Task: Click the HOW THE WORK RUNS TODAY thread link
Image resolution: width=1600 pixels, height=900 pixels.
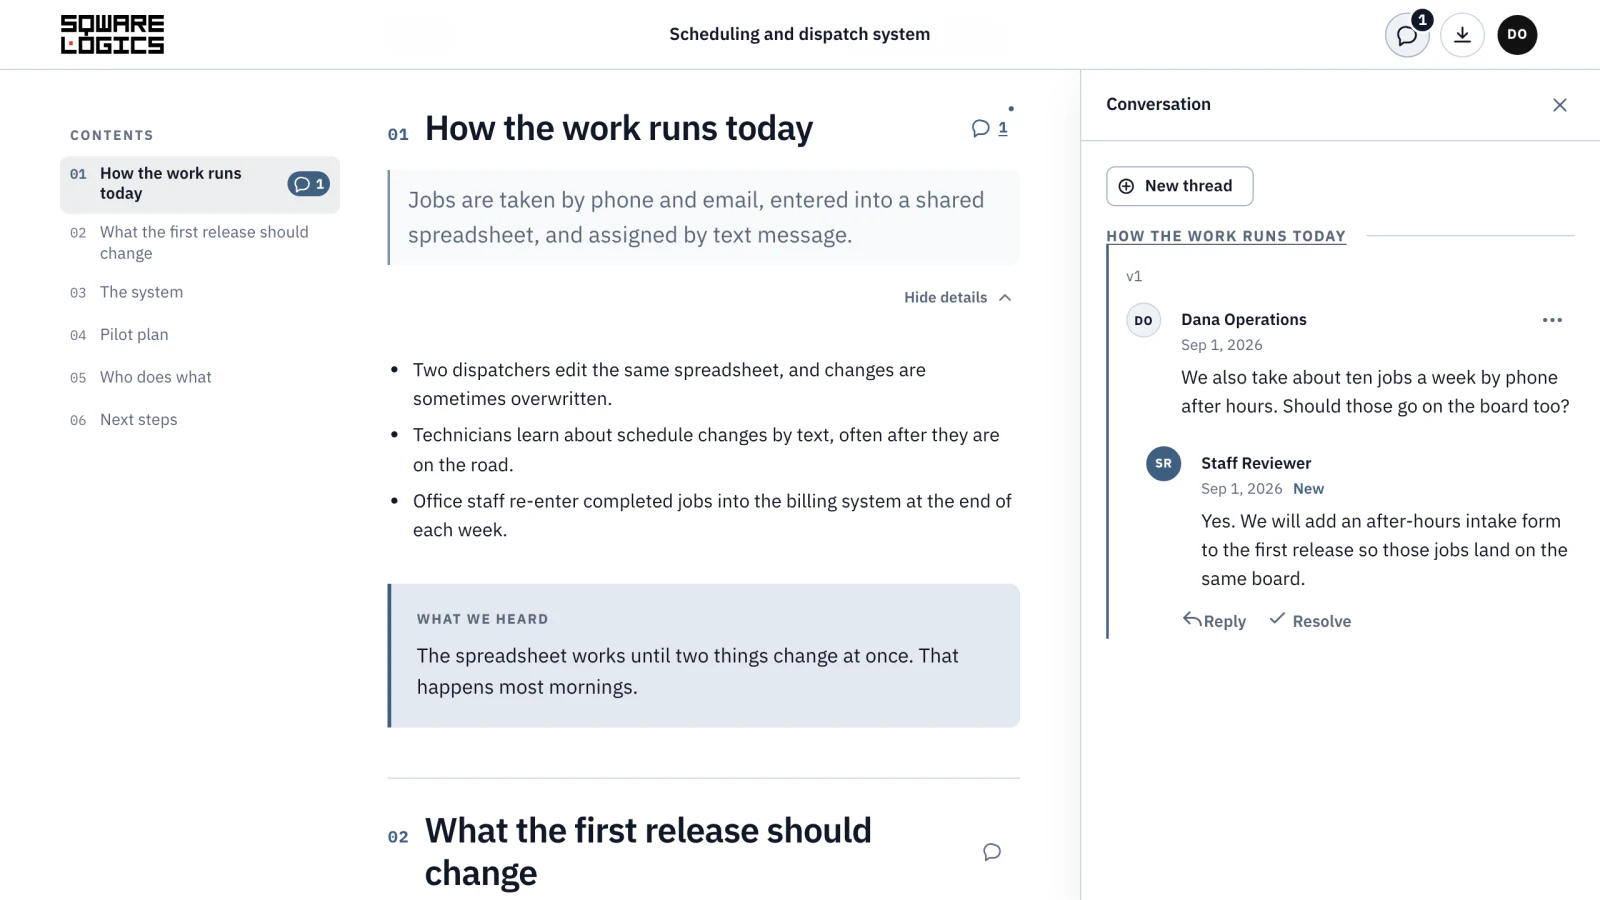Action: pyautogui.click(x=1226, y=236)
